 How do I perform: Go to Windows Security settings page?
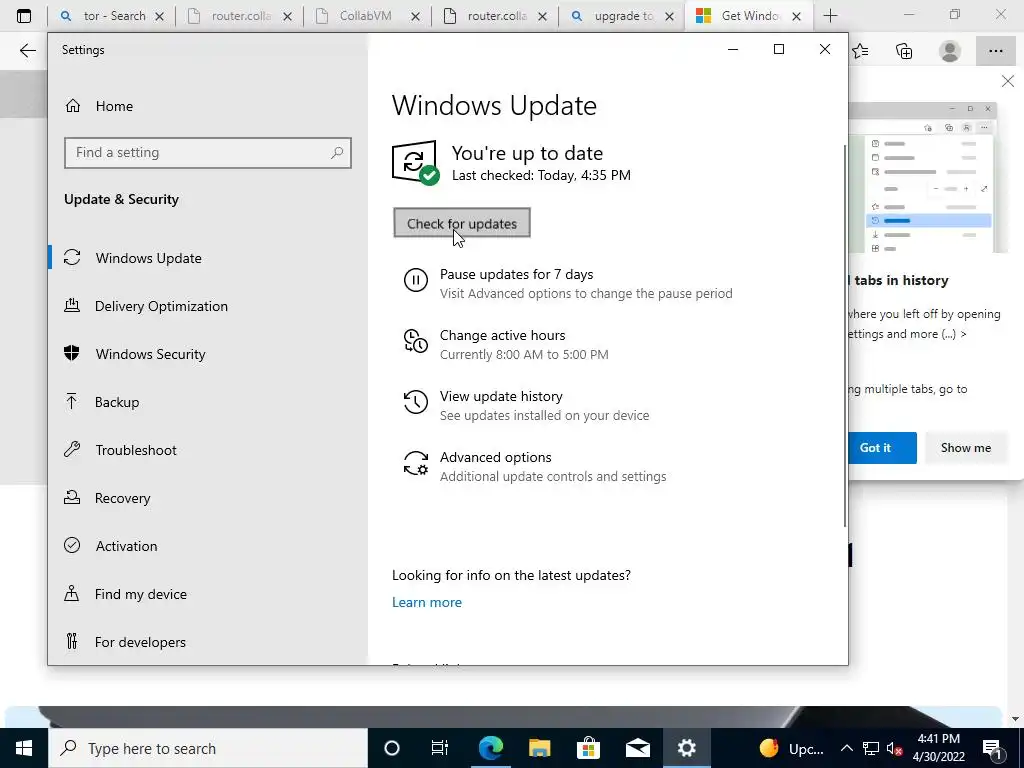tap(208, 353)
